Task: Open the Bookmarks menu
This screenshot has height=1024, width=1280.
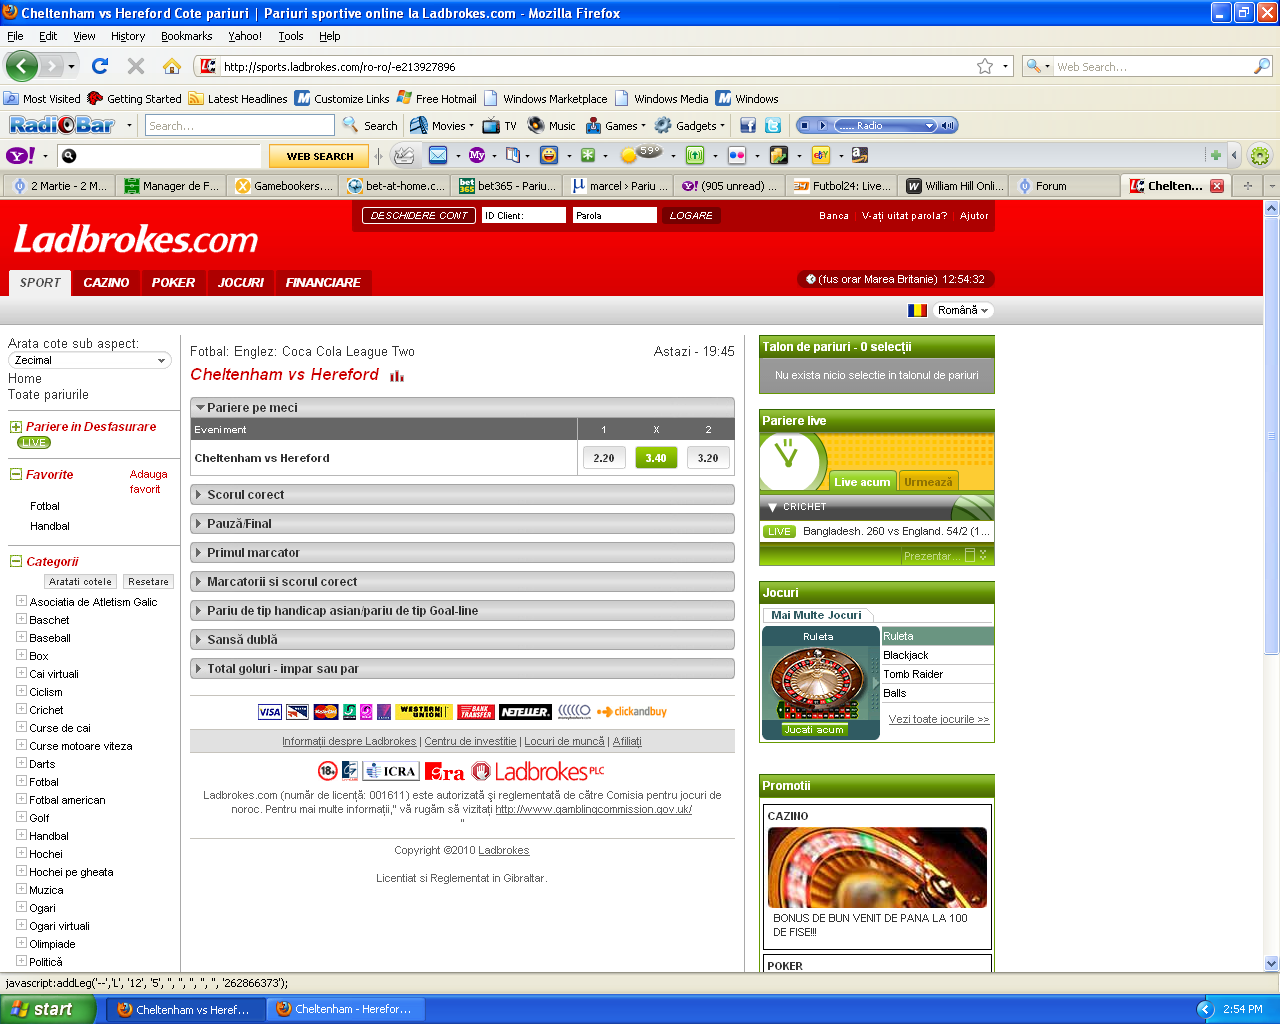Action: [x=186, y=36]
